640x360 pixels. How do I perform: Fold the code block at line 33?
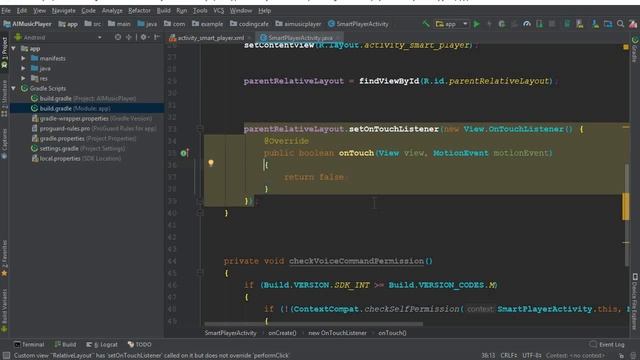point(200,129)
